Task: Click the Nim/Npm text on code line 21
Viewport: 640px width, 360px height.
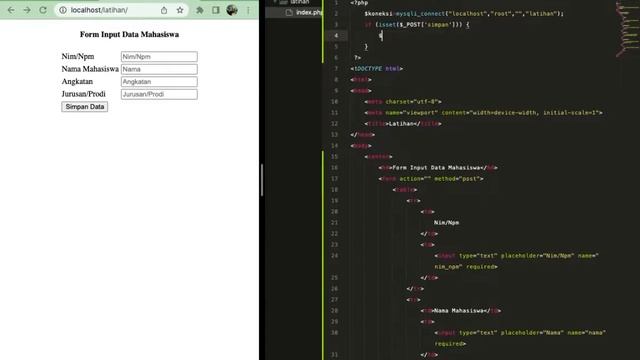Action: coord(447,223)
